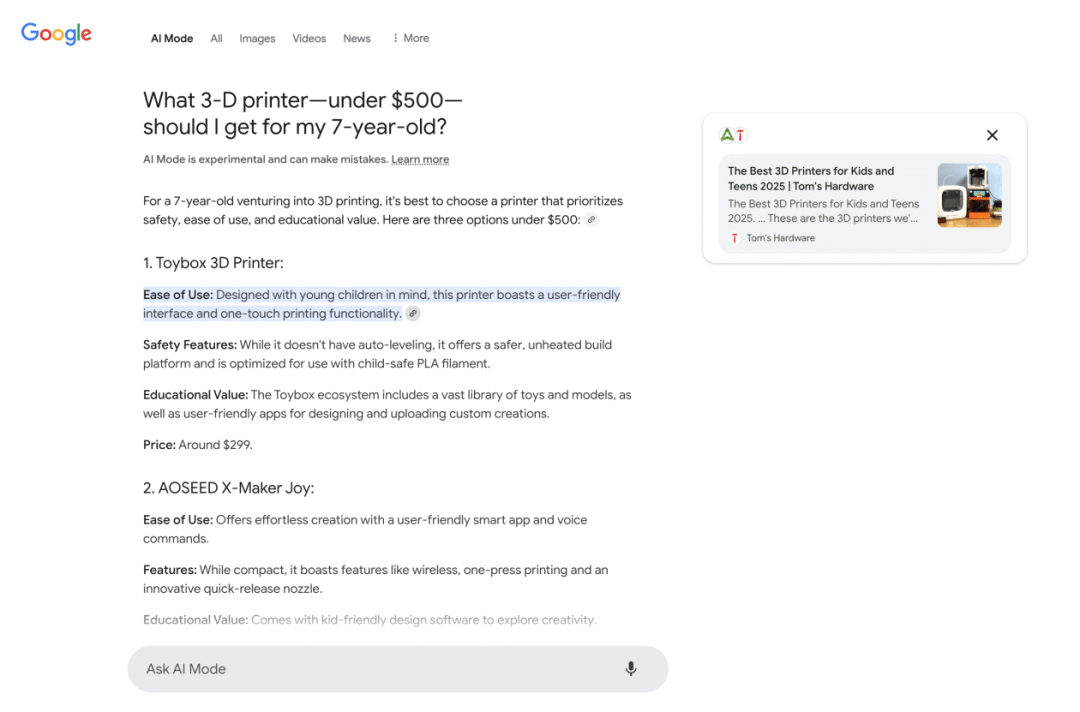The width and height of the screenshot is (1080, 712).
Task: Click the query title about 3-D printer
Action: click(302, 114)
